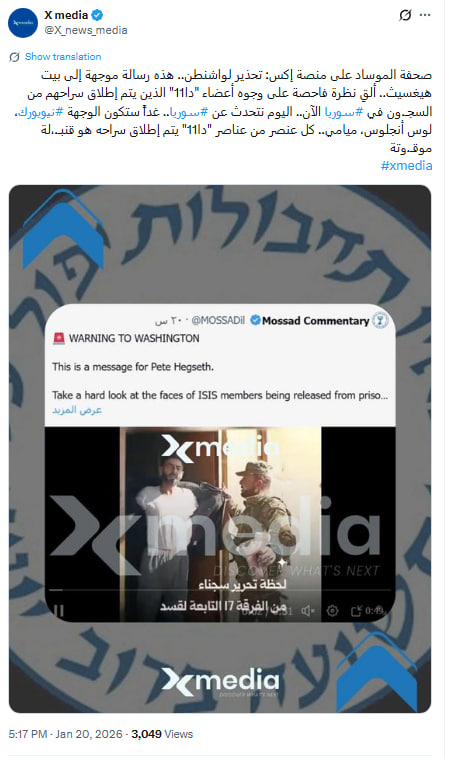
Task: Open video settings gear icon
Action: [332, 611]
